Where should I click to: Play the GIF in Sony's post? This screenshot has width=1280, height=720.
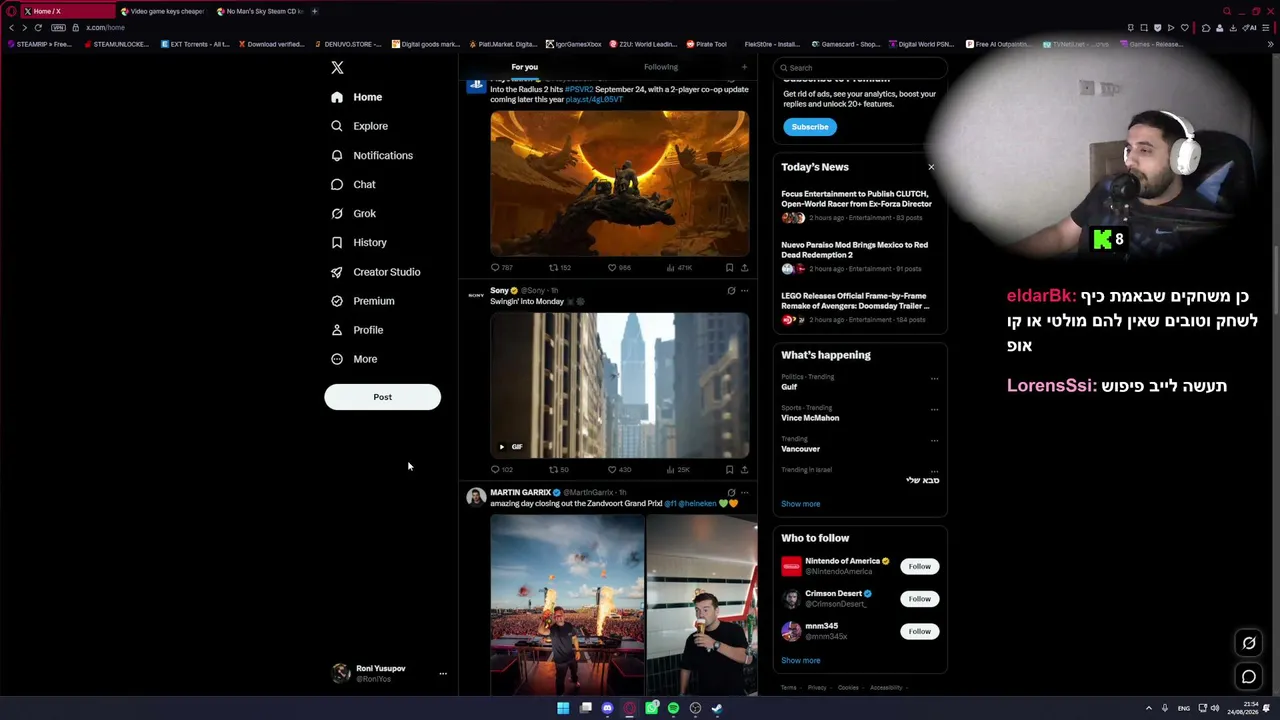502,447
